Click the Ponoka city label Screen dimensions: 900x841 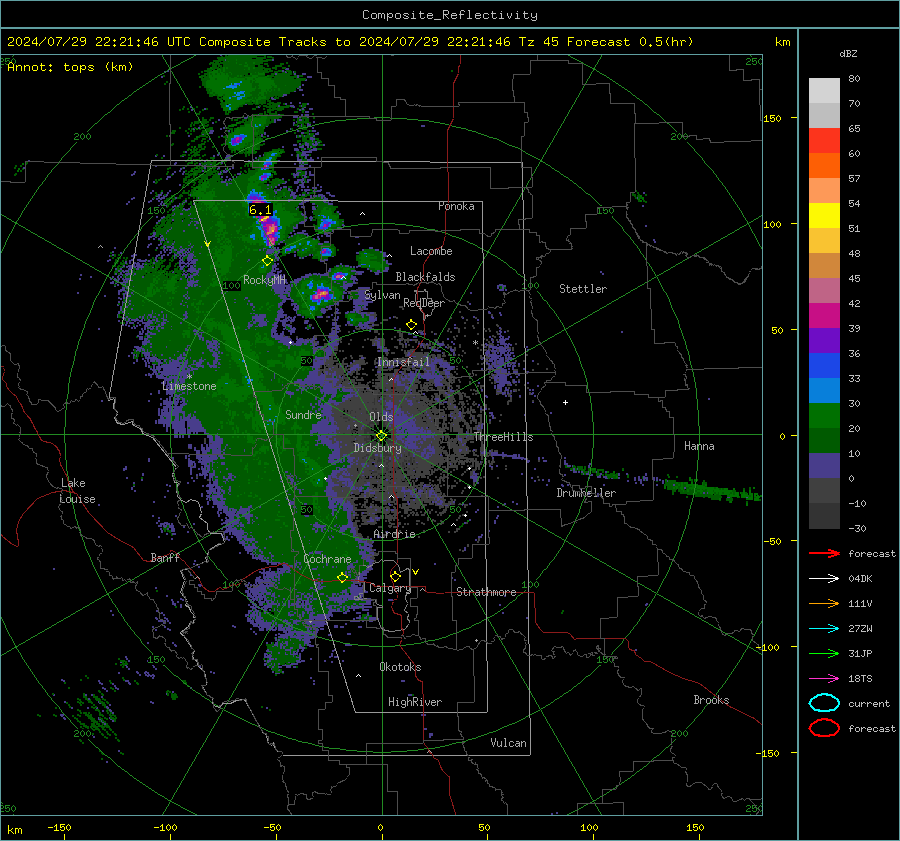[x=456, y=206]
